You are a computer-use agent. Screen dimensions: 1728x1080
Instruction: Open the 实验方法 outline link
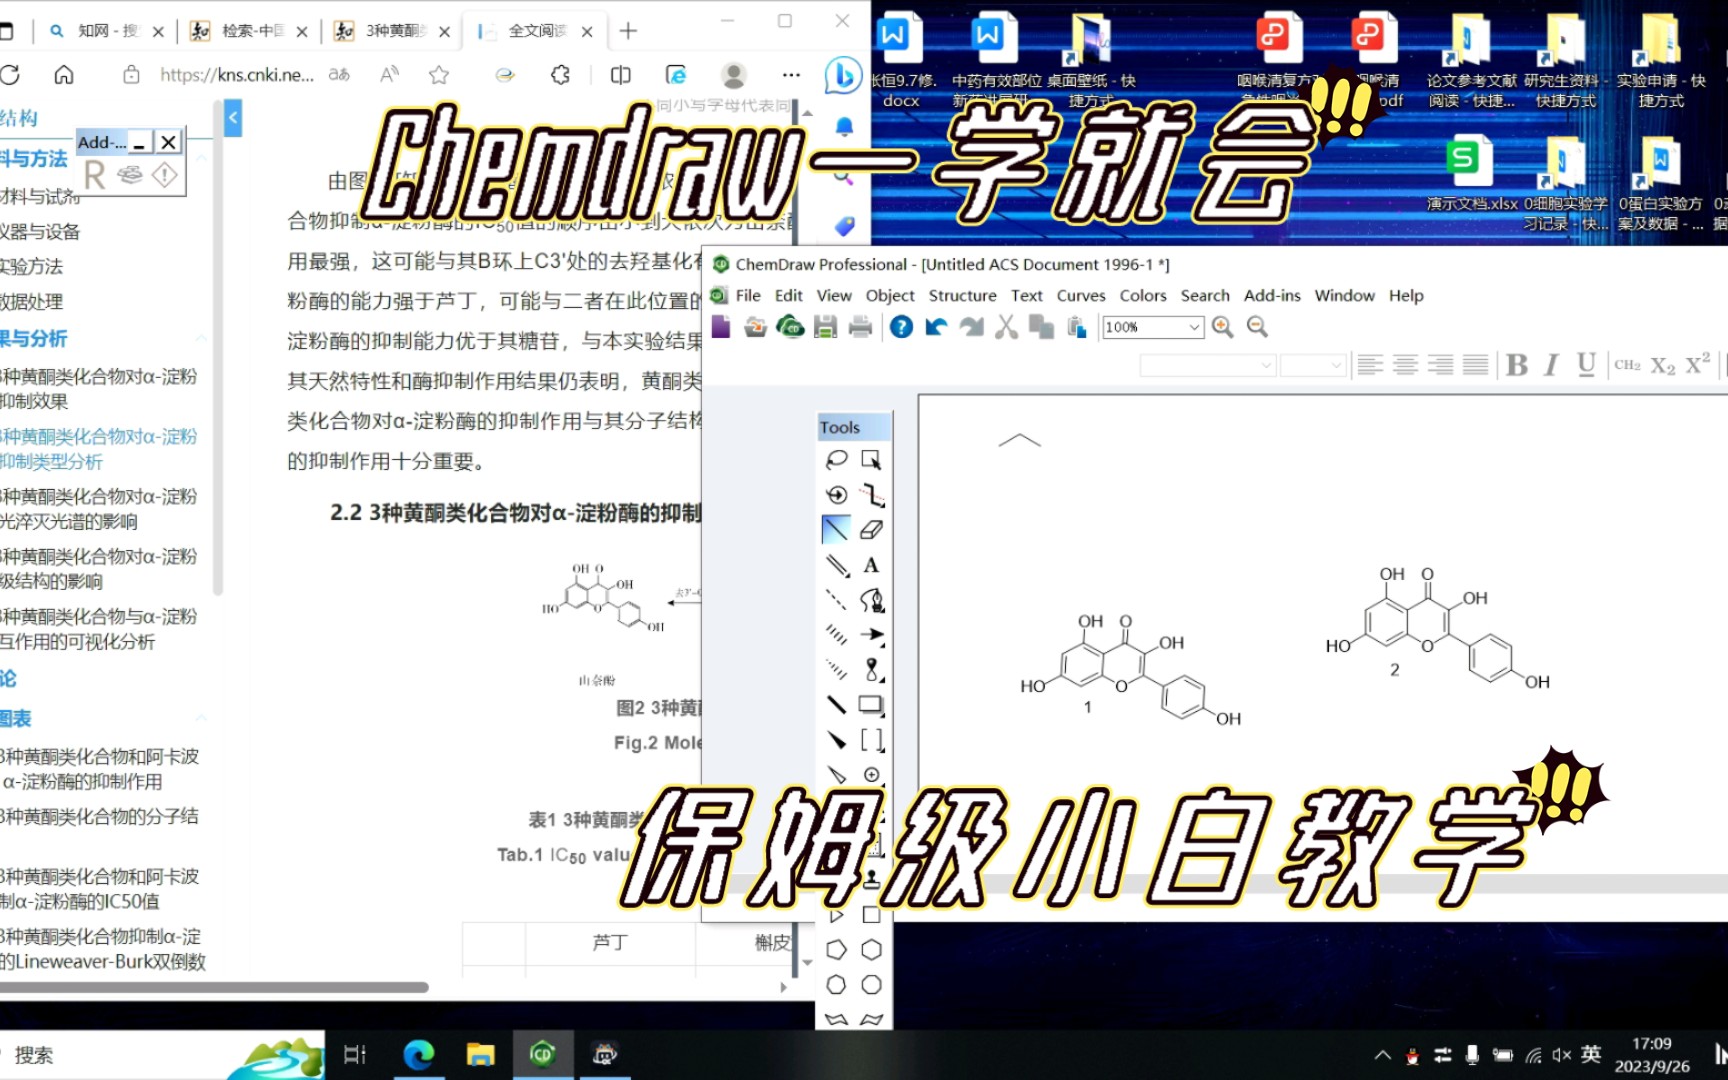[x=31, y=266]
